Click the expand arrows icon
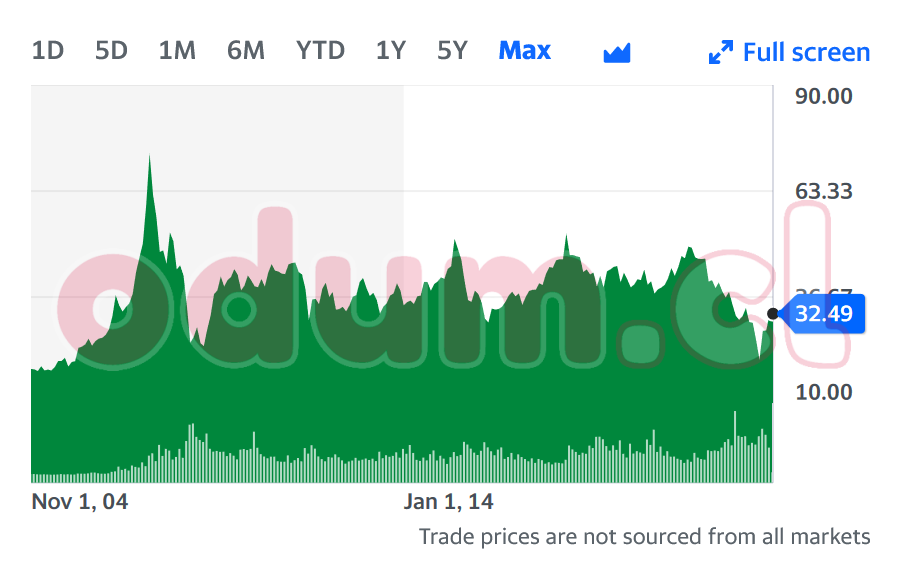This screenshot has height=572, width=902. [720, 53]
